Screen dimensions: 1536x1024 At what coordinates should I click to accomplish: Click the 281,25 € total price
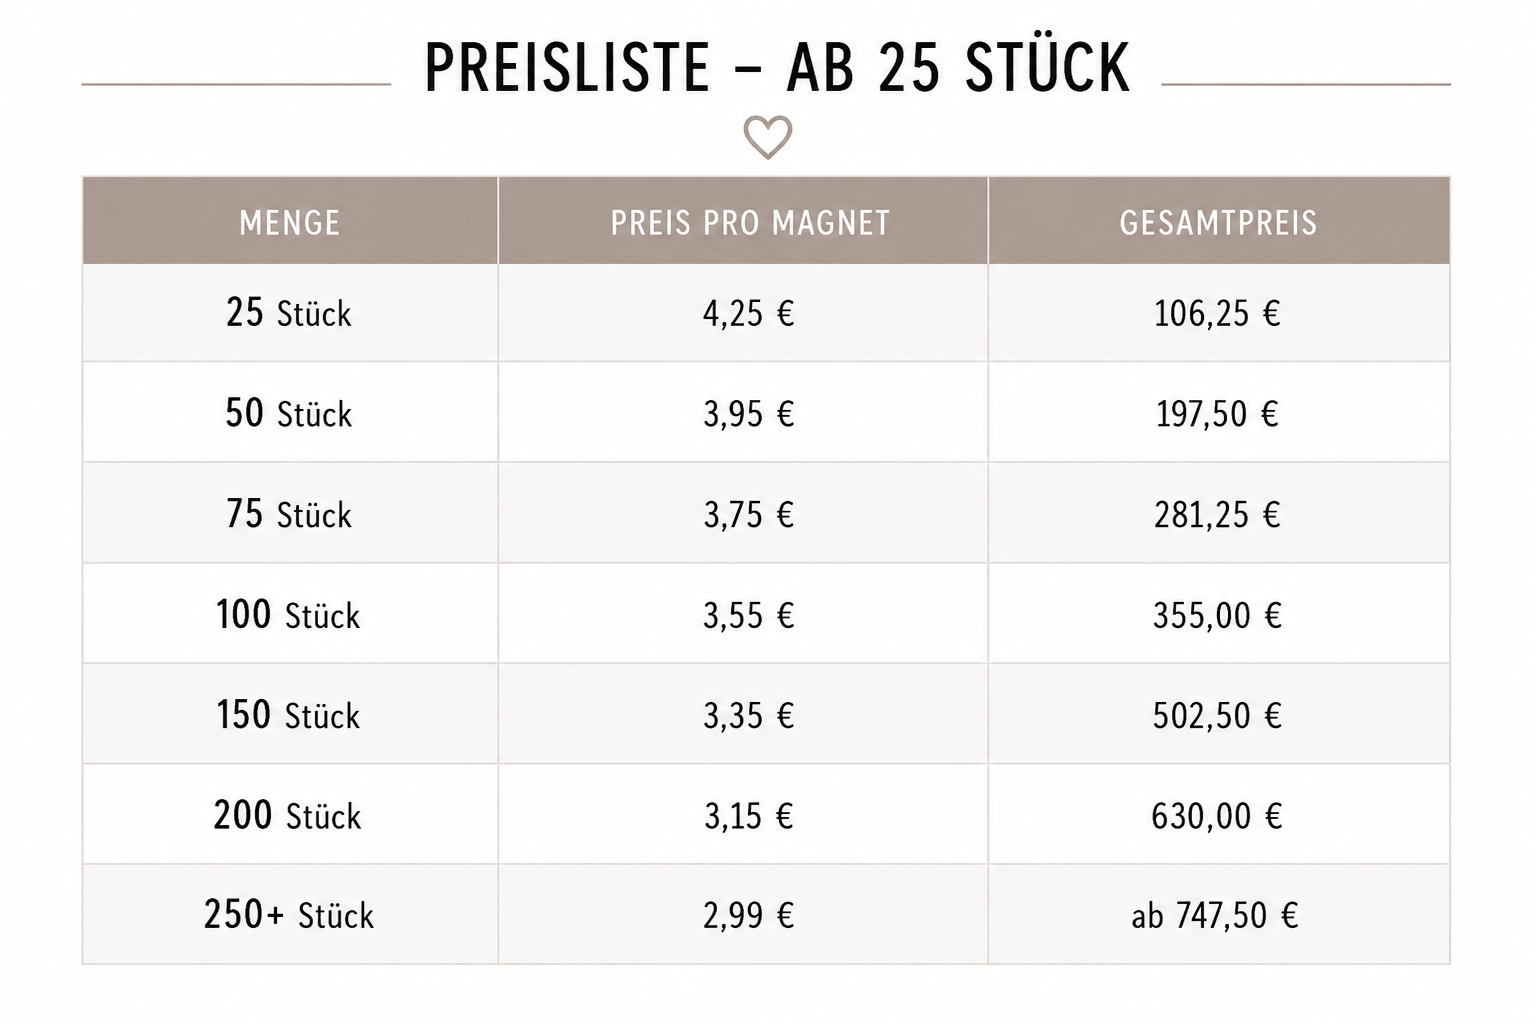[1217, 515]
